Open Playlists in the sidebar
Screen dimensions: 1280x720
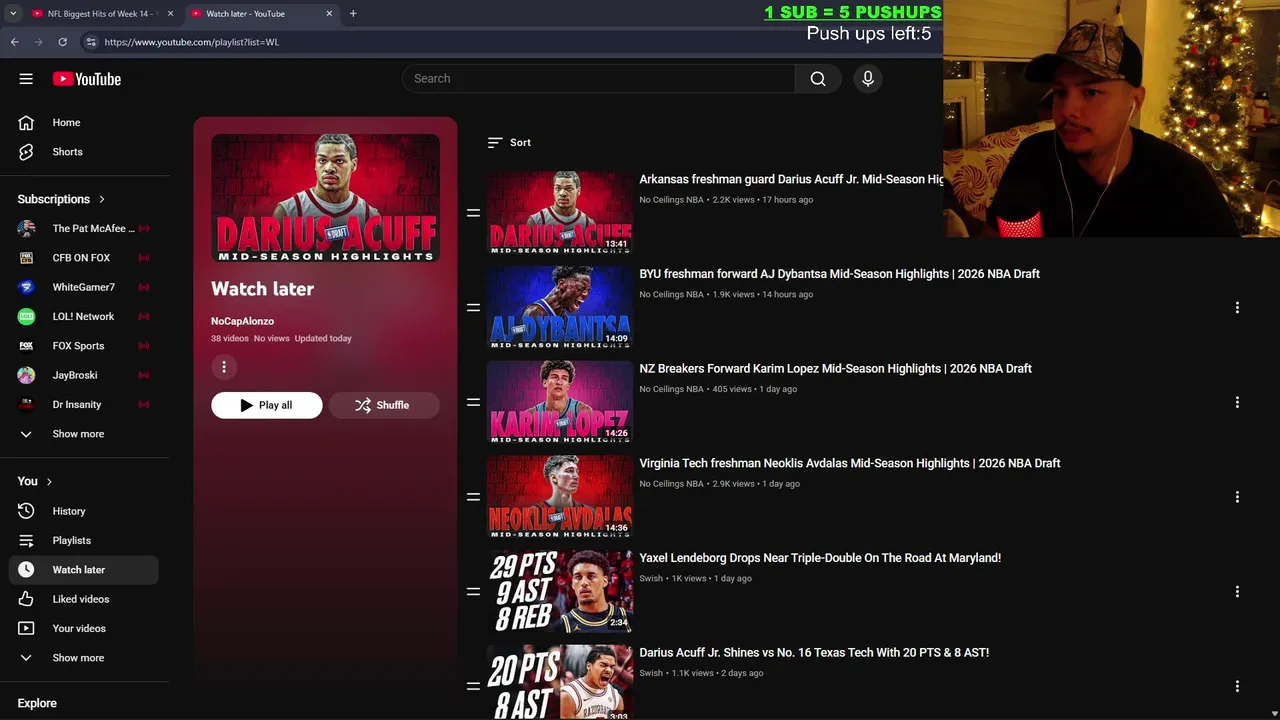click(x=84, y=540)
